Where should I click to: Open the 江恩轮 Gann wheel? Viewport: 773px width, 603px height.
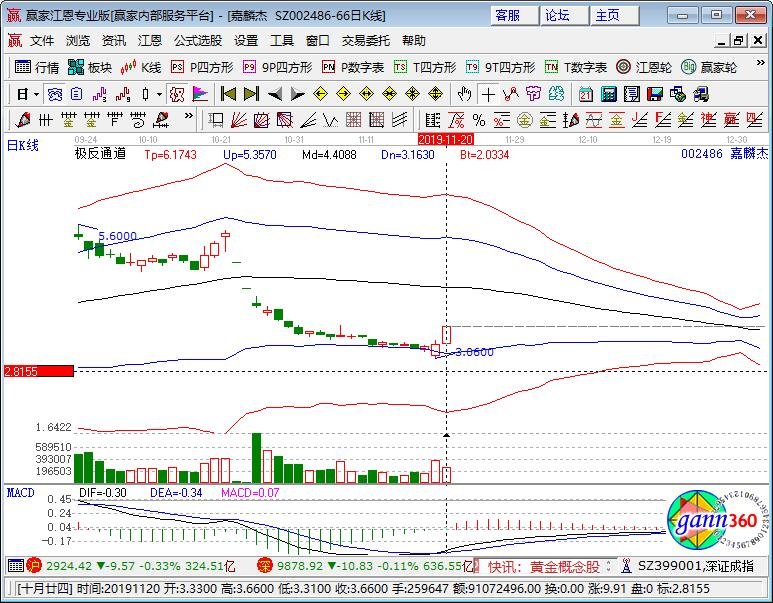(644, 67)
